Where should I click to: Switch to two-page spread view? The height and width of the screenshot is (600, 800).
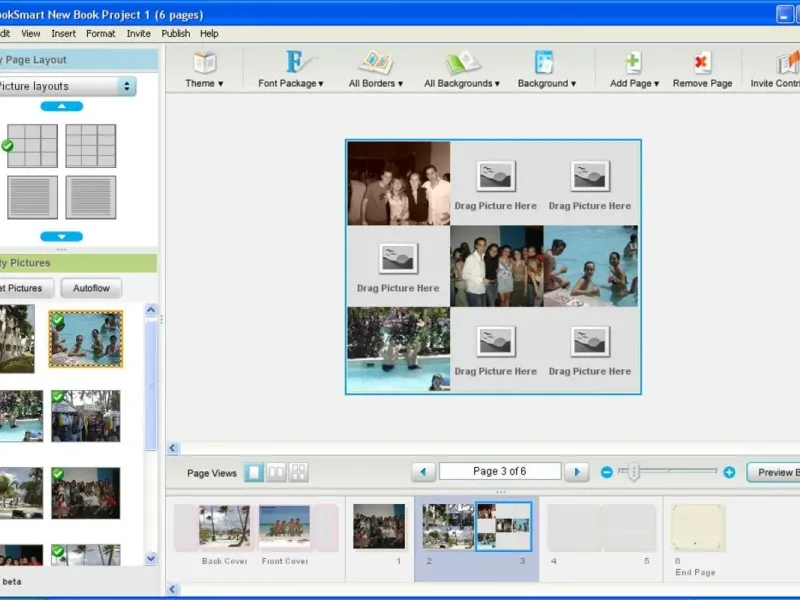point(276,473)
